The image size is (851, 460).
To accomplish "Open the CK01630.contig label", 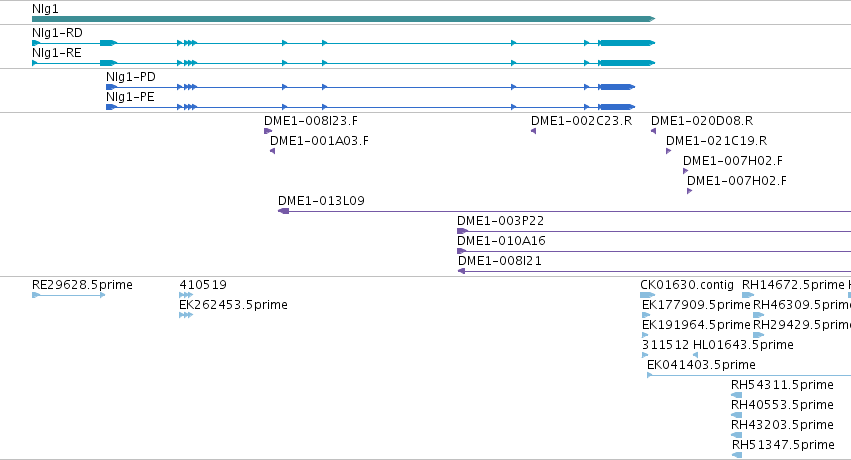I will coord(687,285).
